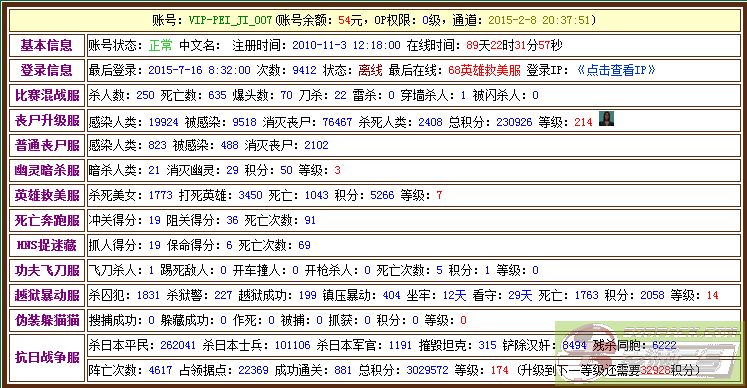Click the zombie level avatar thumbnail
Screen dimensions: 747x388
tap(606, 119)
